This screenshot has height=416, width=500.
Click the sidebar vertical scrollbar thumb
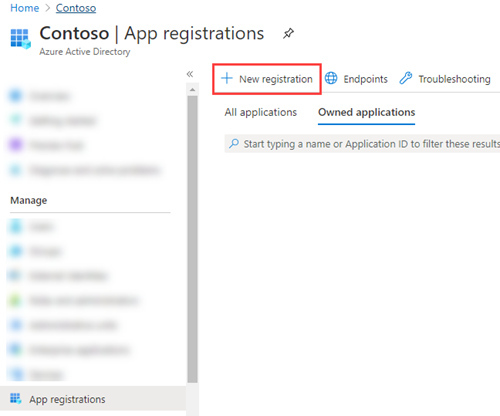[x=192, y=239]
